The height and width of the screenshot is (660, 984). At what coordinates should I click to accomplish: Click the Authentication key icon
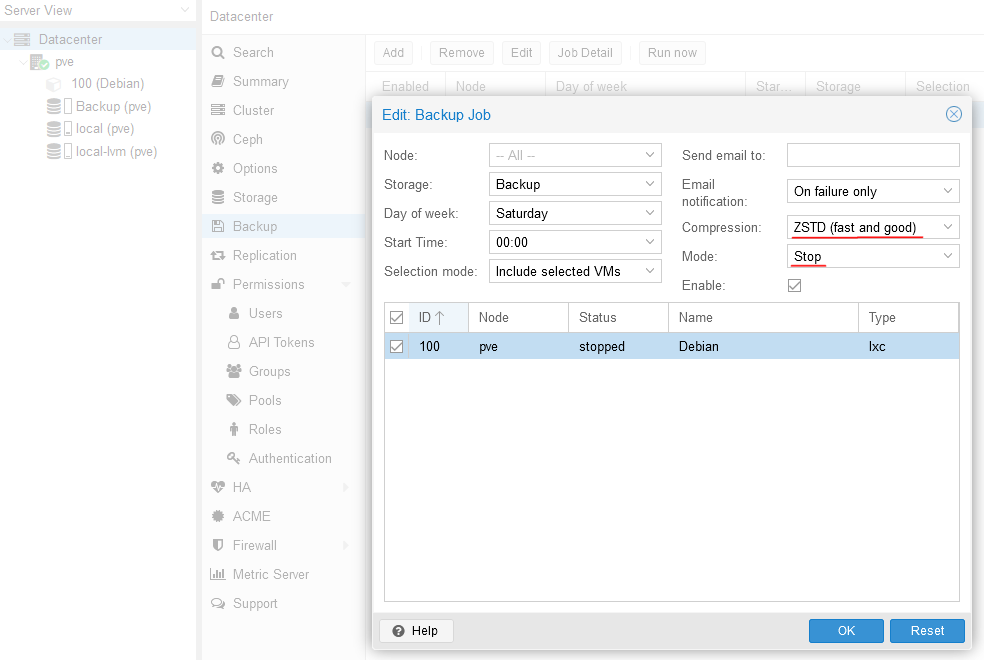(233, 458)
